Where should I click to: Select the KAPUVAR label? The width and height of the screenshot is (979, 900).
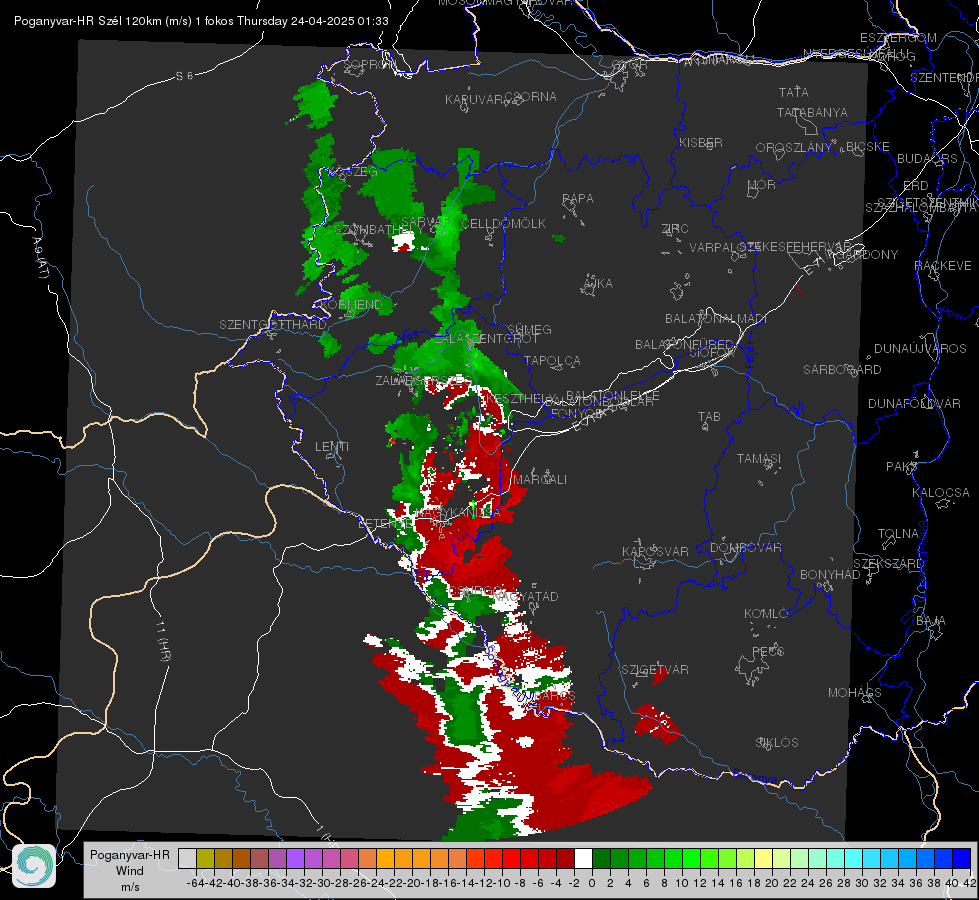tap(475, 100)
